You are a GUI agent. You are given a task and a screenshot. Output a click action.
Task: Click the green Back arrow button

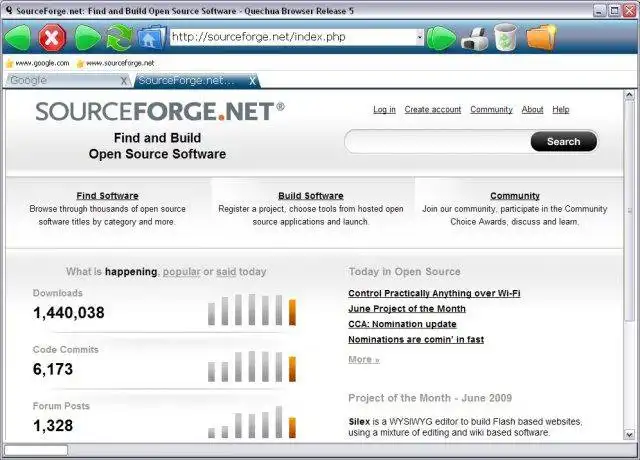(18, 38)
